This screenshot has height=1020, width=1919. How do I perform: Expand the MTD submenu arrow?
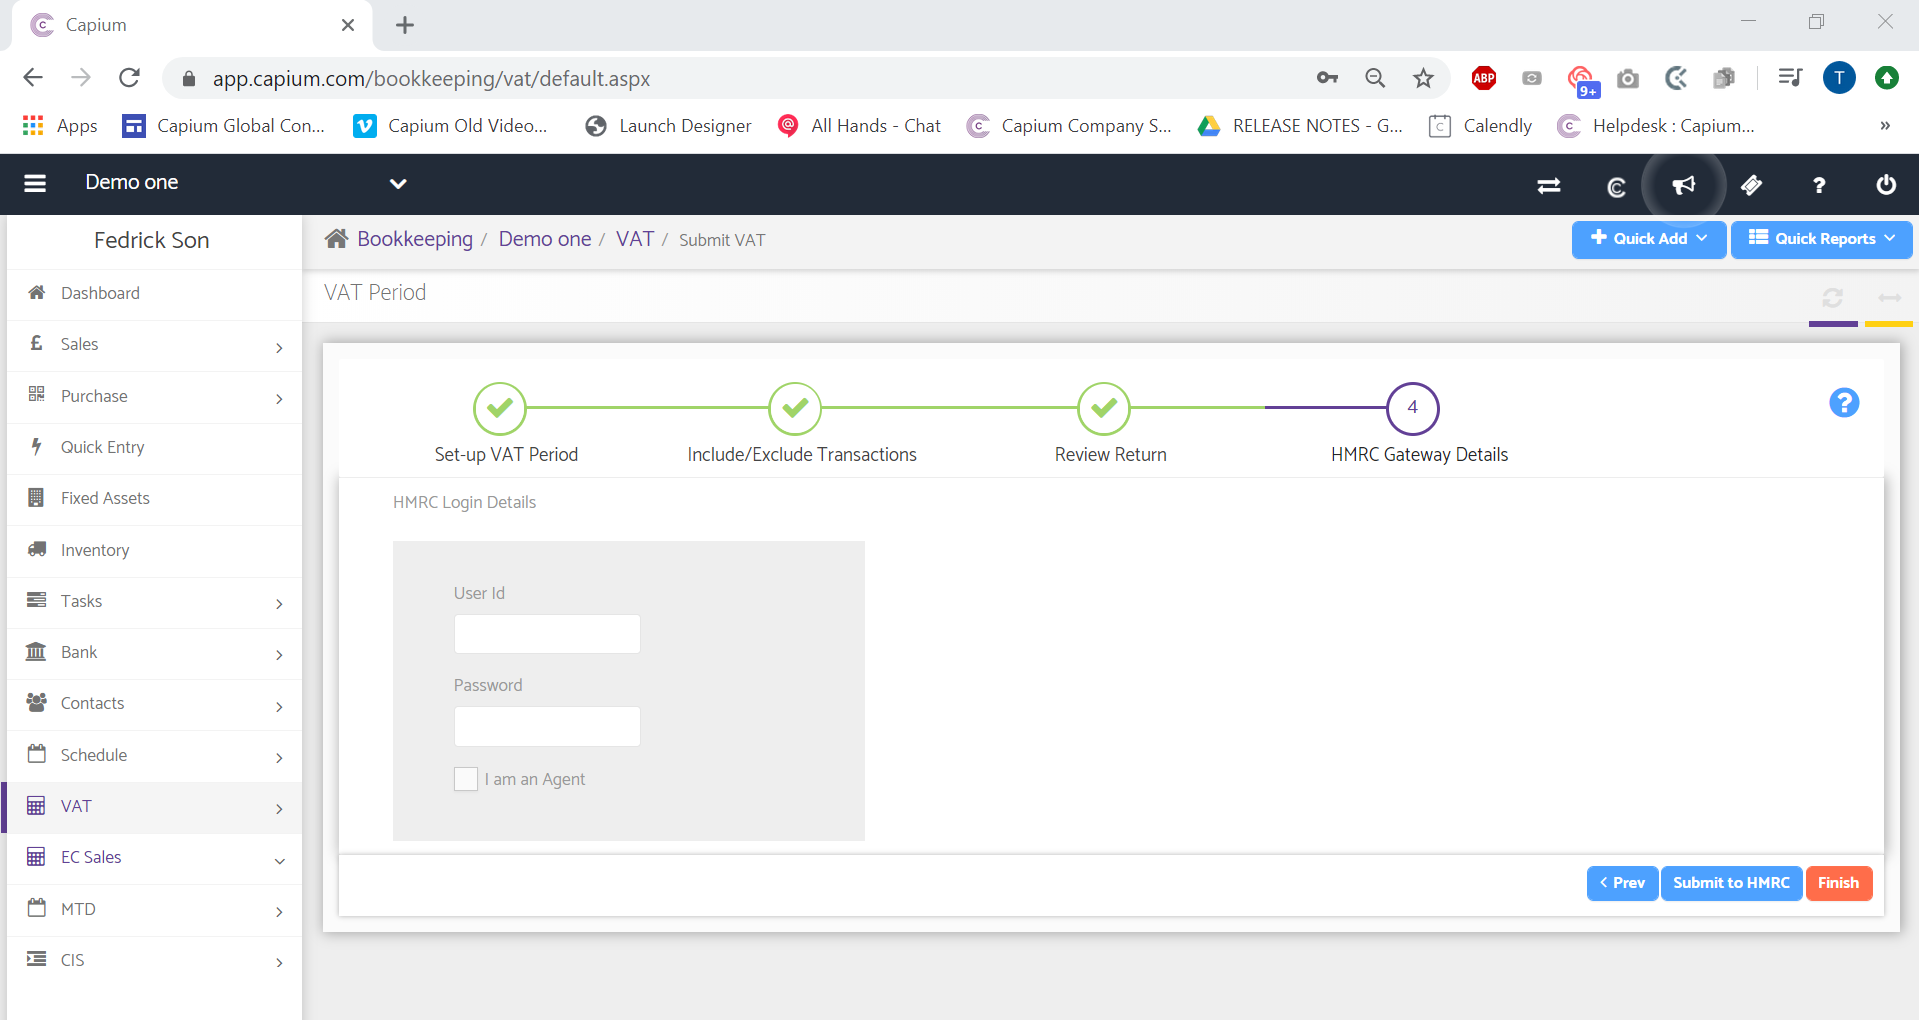(x=279, y=911)
